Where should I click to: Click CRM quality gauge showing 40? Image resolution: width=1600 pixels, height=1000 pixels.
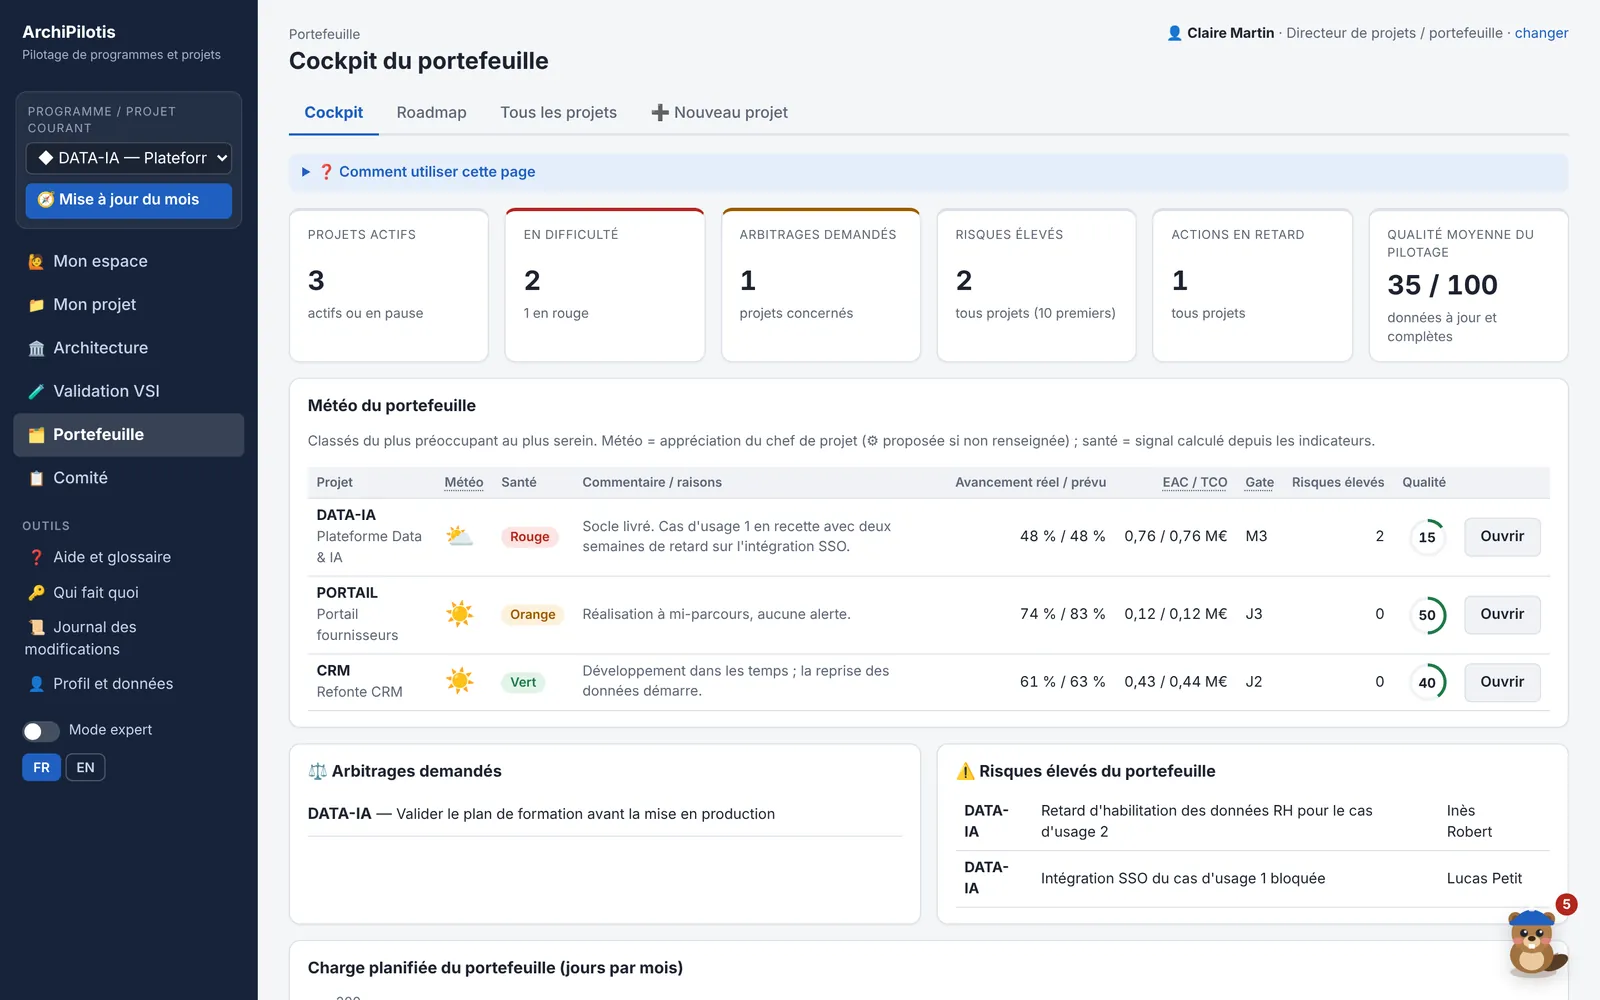[1427, 682]
